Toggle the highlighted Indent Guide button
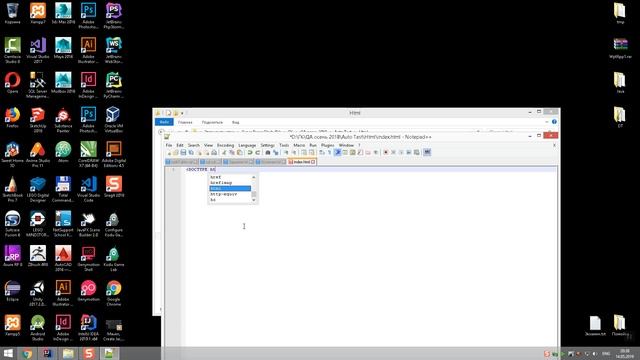 coord(338,152)
